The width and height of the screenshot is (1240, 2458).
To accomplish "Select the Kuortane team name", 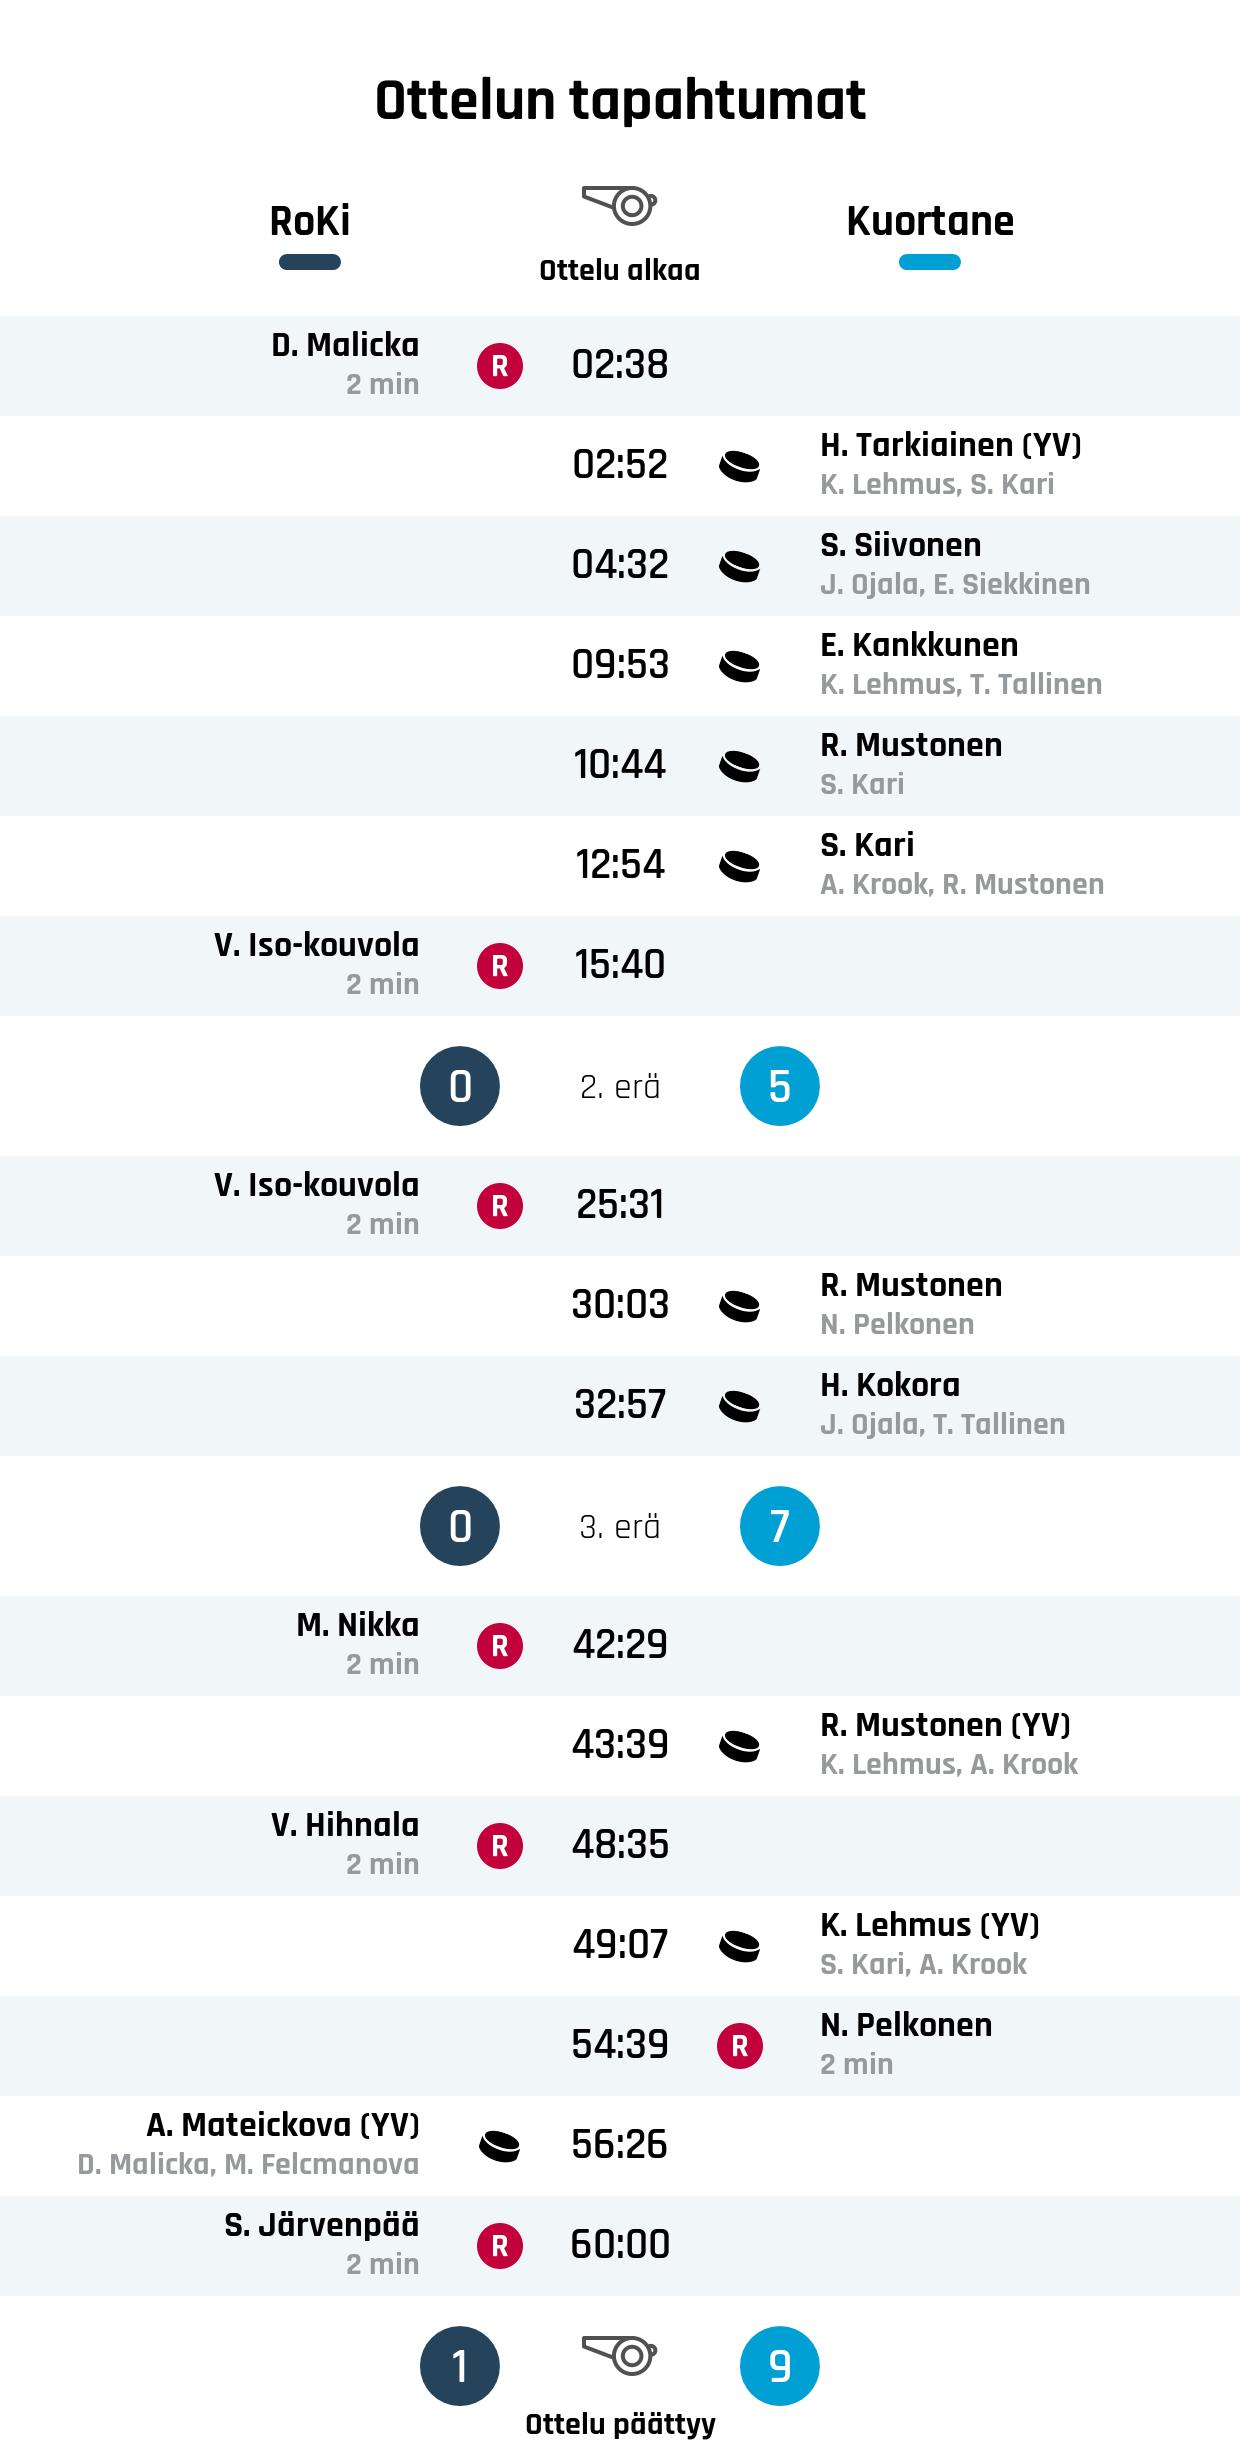I will click(x=930, y=221).
